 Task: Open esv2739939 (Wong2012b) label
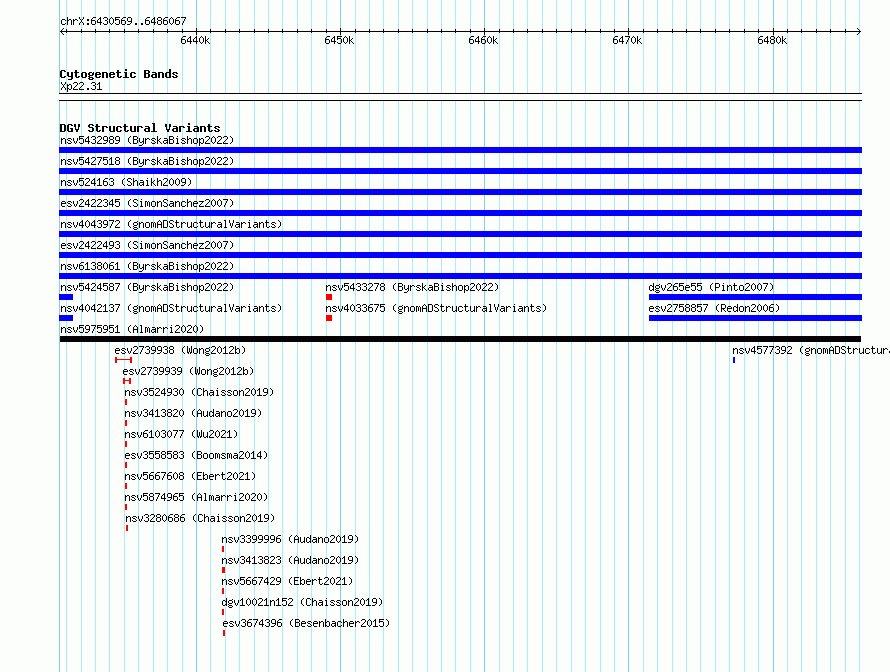pos(188,371)
